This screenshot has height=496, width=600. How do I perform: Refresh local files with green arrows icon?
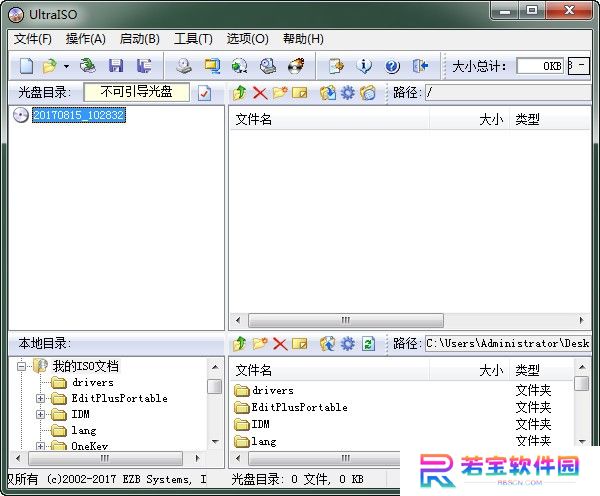pos(368,344)
